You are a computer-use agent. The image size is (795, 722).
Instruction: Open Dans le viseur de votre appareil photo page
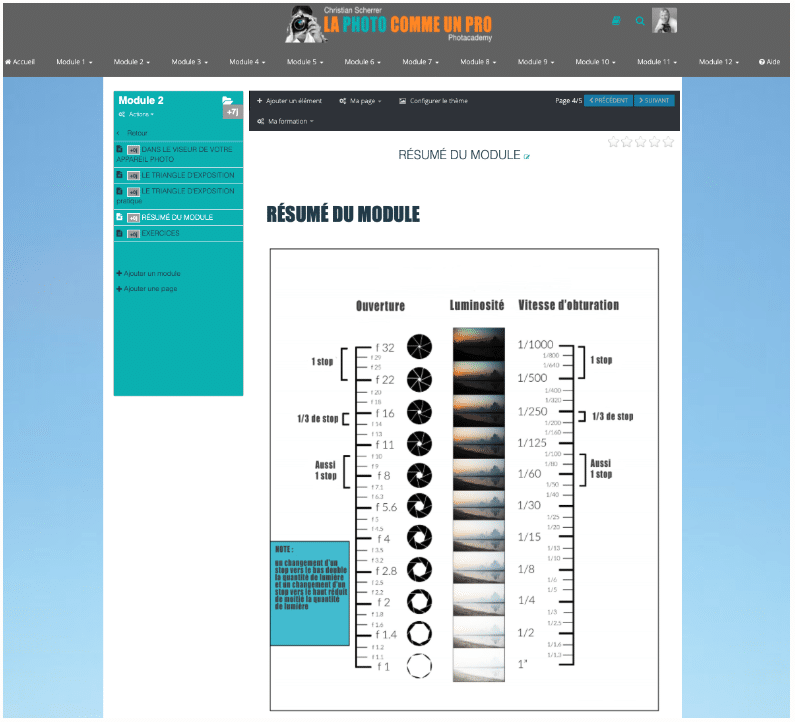click(178, 154)
